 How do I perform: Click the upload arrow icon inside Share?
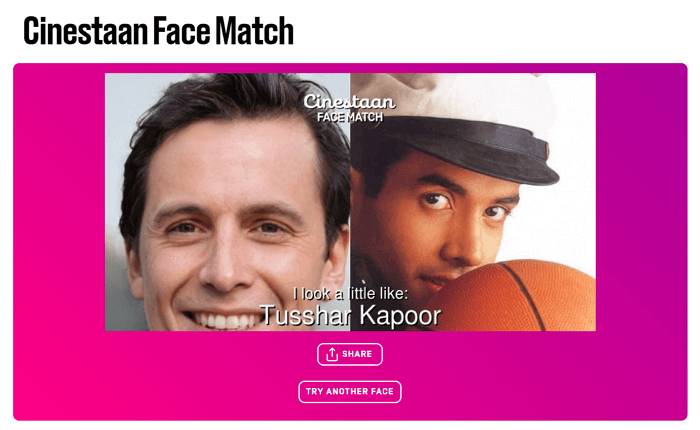[x=331, y=354]
